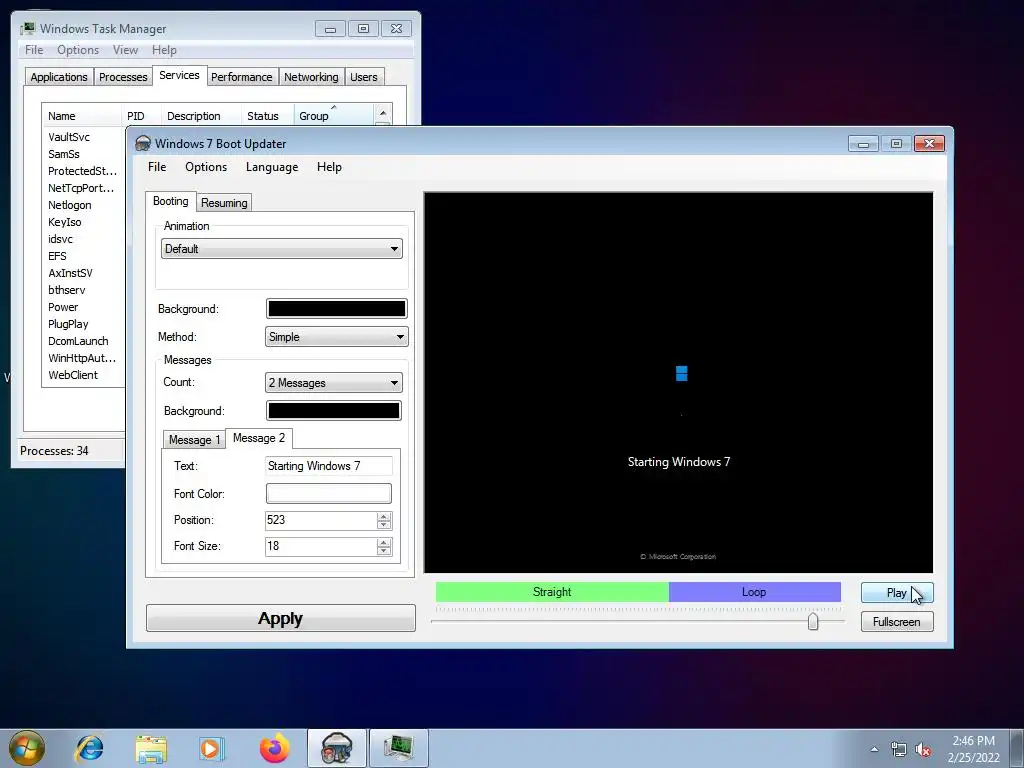
Task: Select the Message 2 tab
Action: 259,438
